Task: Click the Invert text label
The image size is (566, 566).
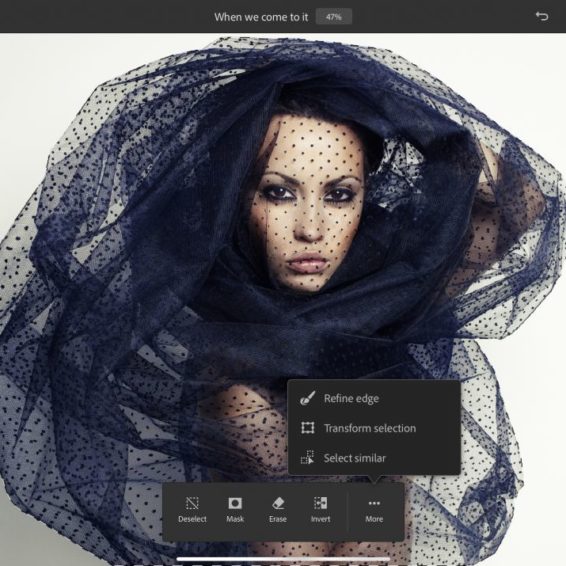Action: click(x=321, y=519)
